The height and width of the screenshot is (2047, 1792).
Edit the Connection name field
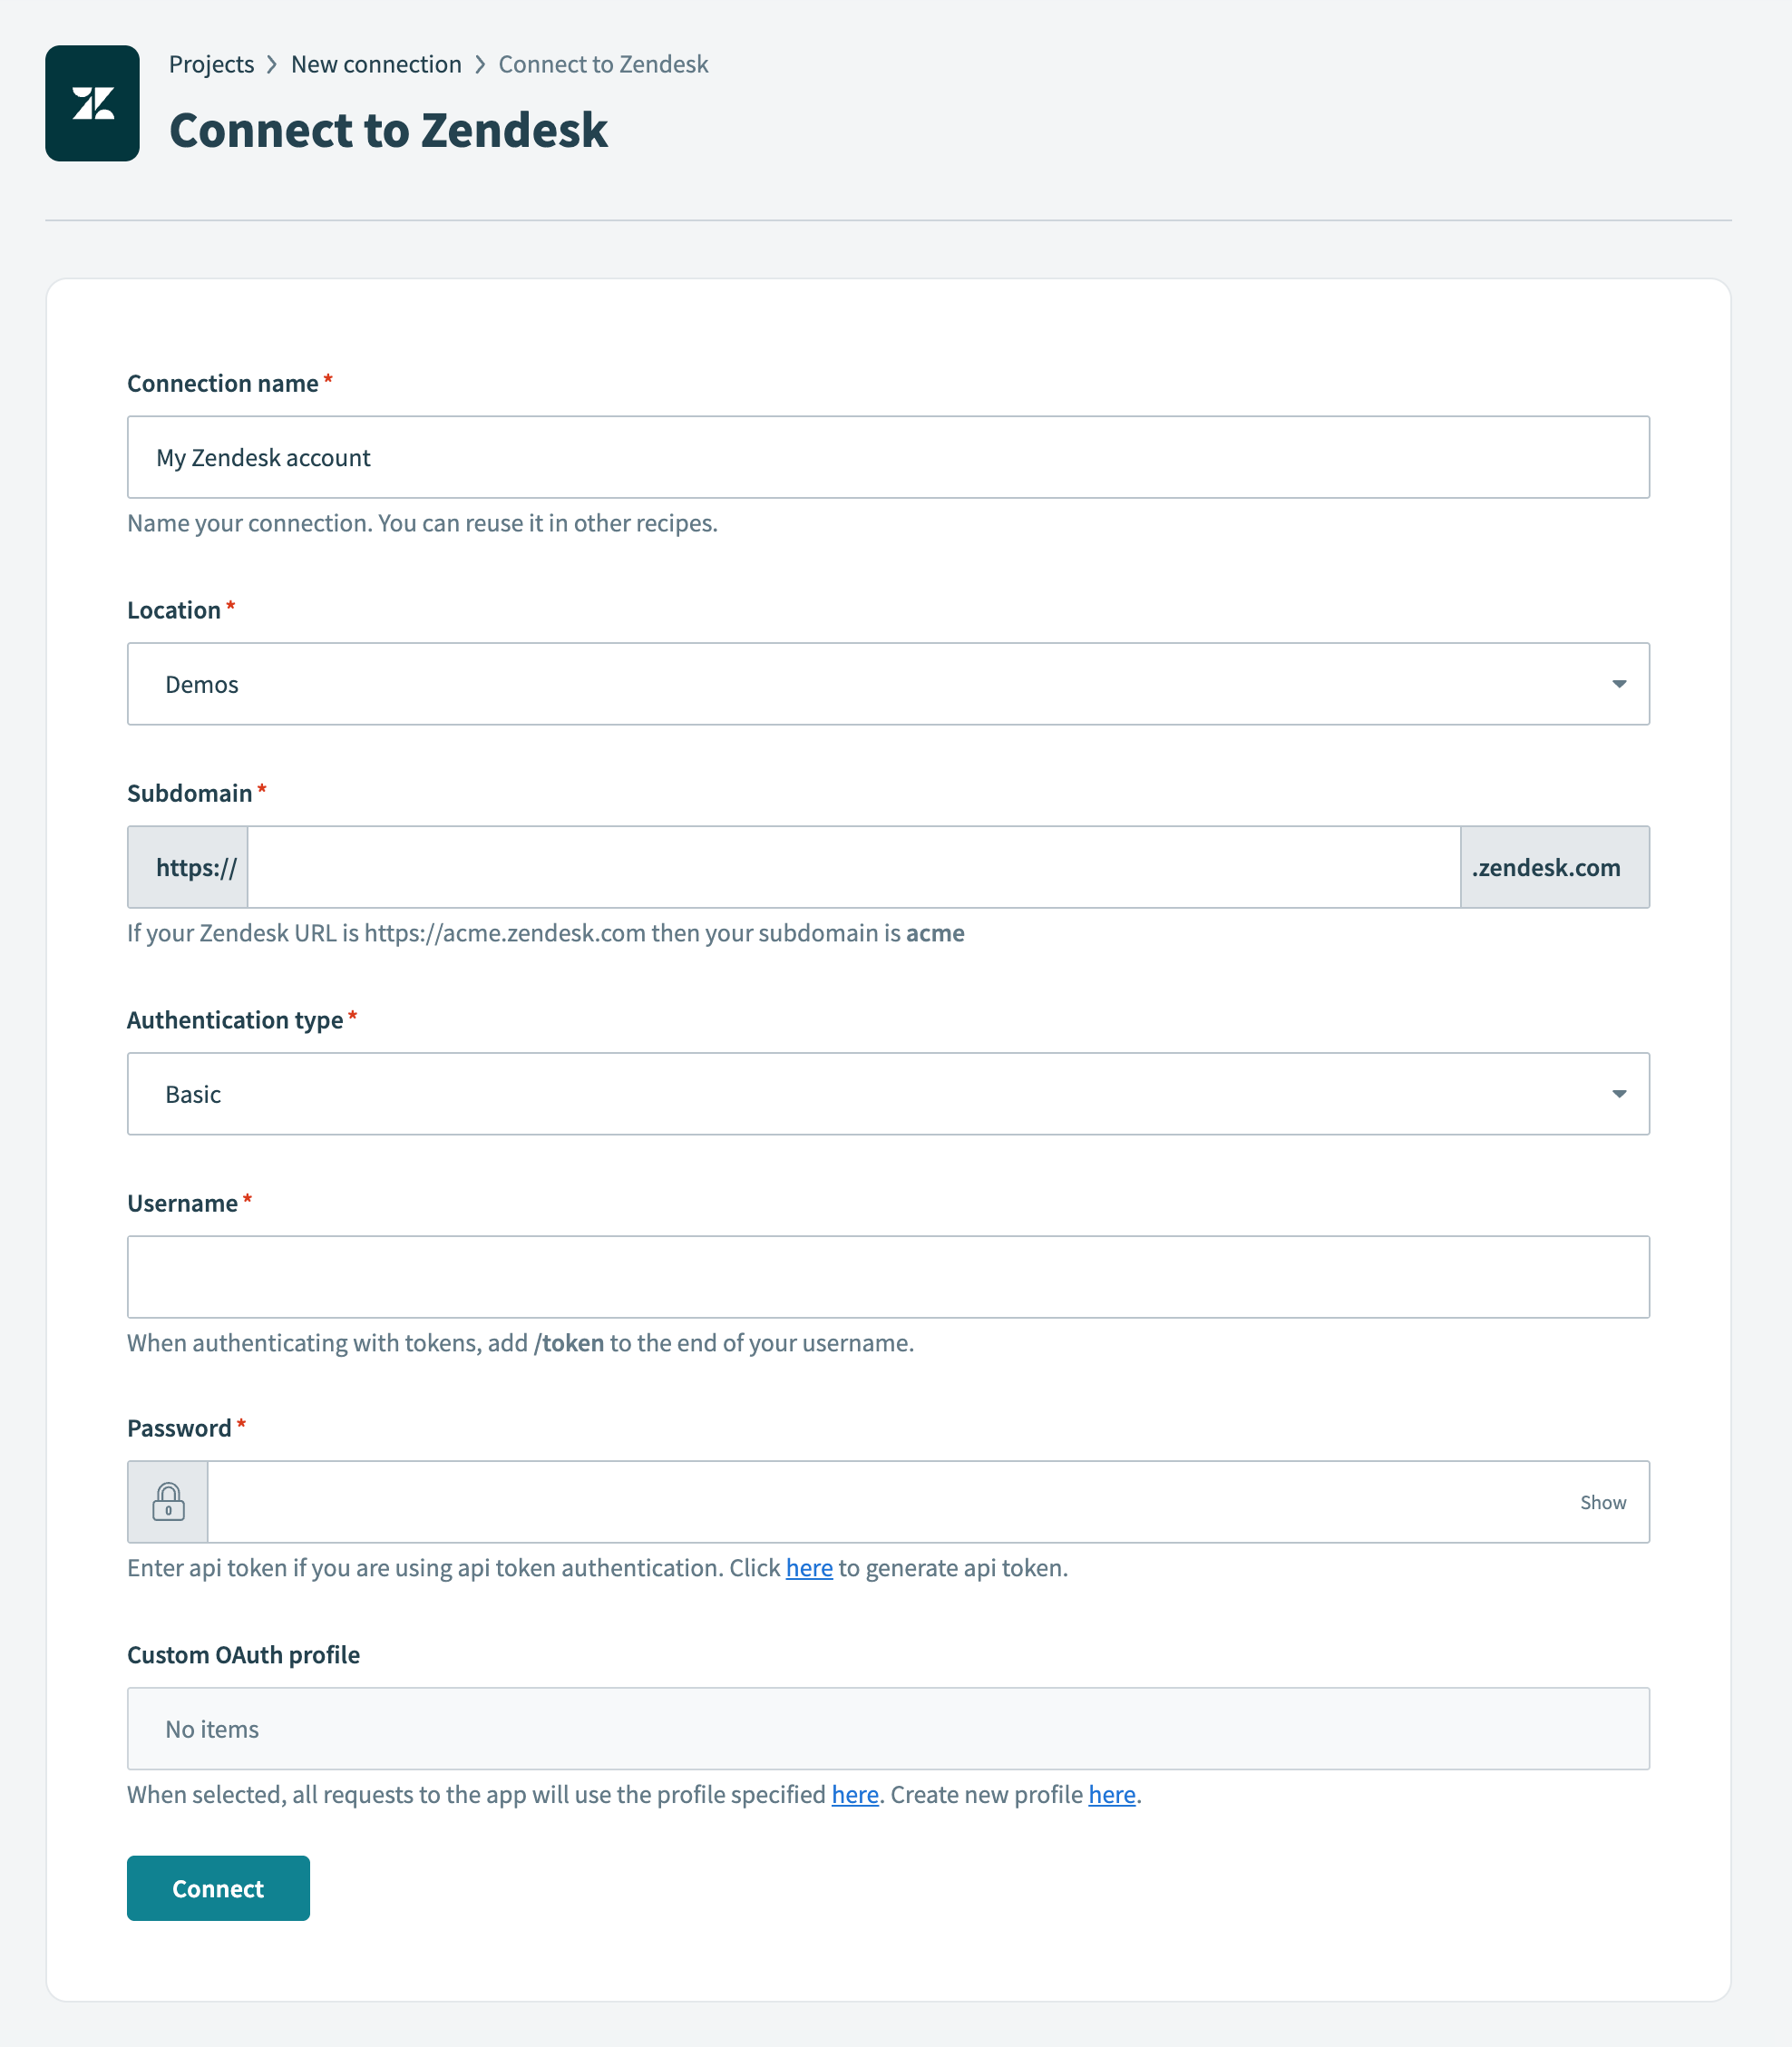click(888, 457)
